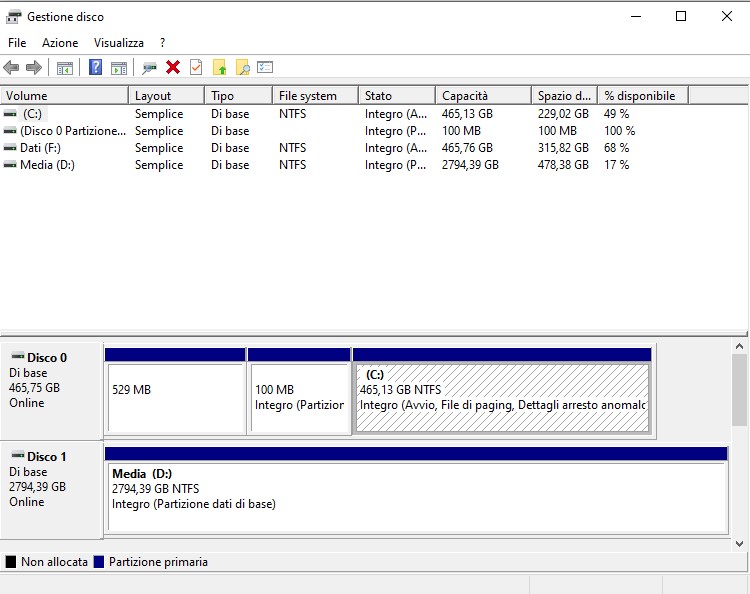
Task: Open the ? help menu
Action: pos(163,43)
